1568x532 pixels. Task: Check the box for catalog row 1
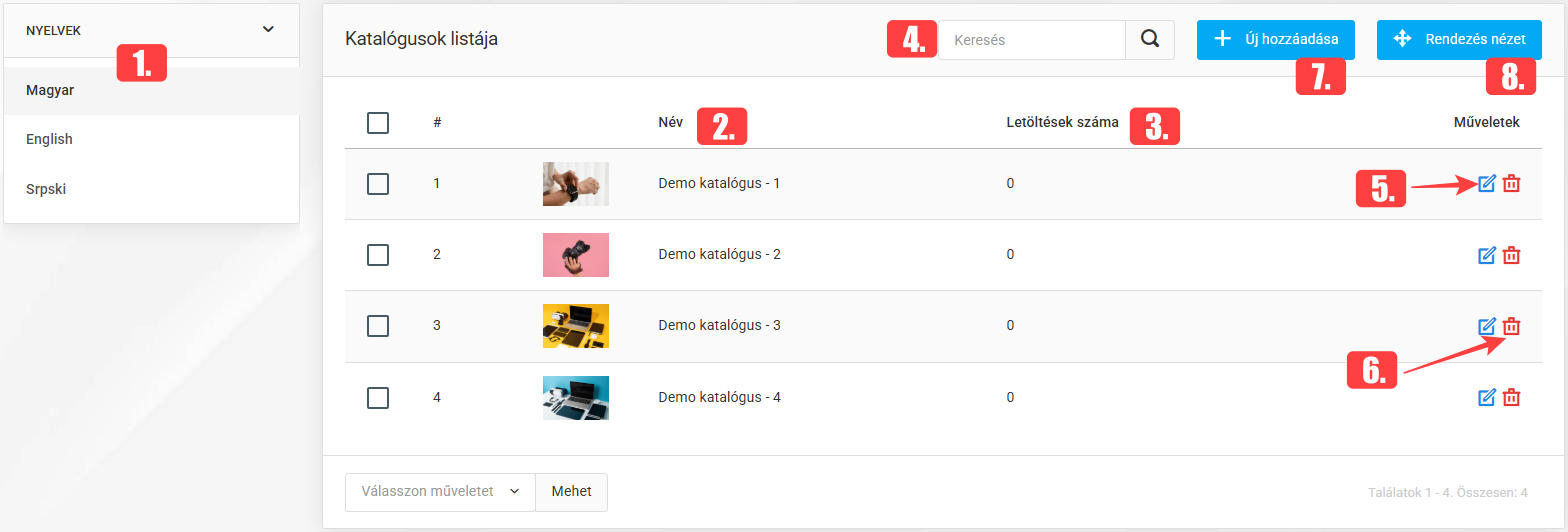(378, 184)
